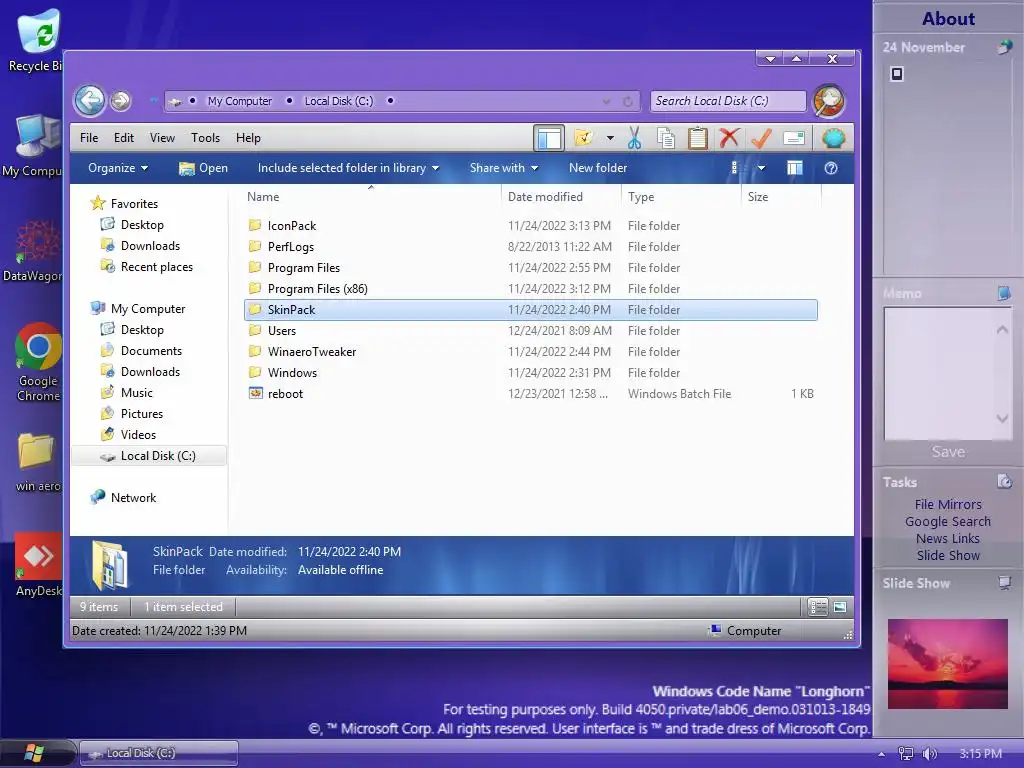This screenshot has width=1024, height=768.
Task: Select Recent places in Favorites
Action: tap(156, 266)
